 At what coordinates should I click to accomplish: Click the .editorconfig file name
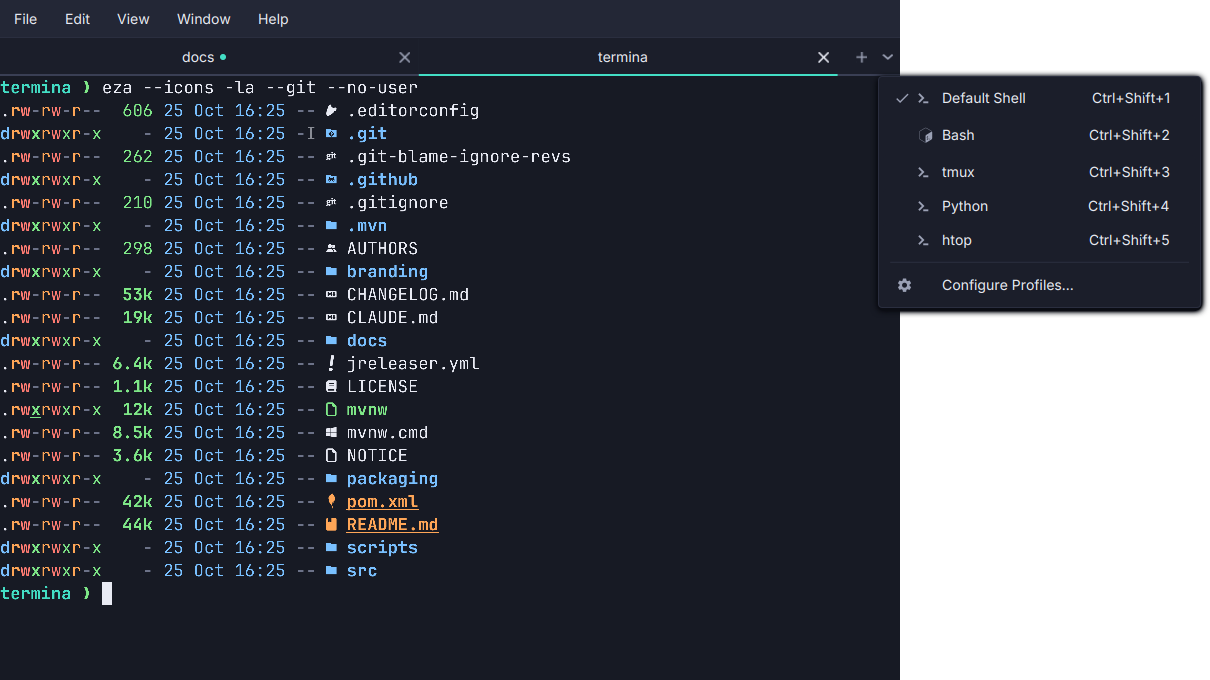click(413, 110)
